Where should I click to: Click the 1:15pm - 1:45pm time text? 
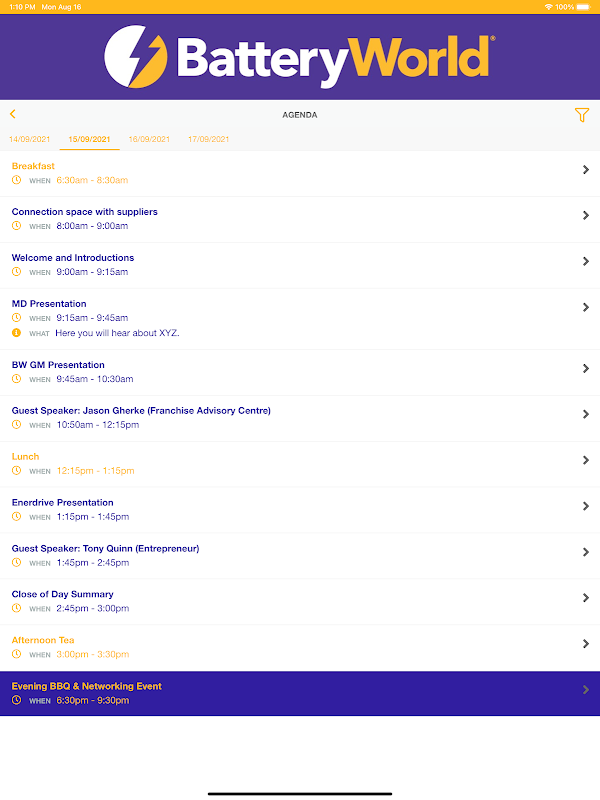[93, 517]
